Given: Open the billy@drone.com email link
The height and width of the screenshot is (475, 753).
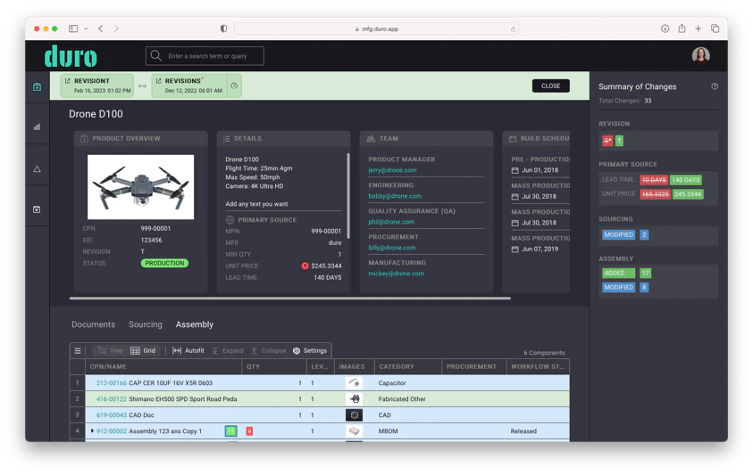Looking at the screenshot, I should point(392,248).
